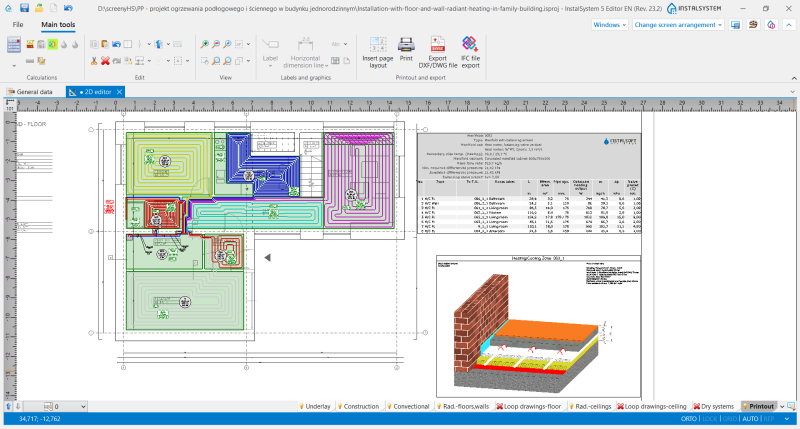Run the large Calculations calculator icon
Screen dimensions: 800x429
pos(14,45)
